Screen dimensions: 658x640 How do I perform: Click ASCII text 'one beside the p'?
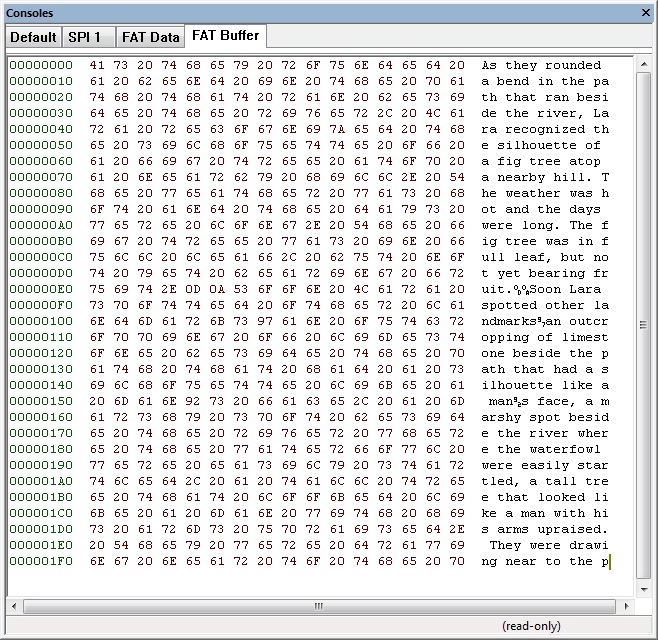(545, 353)
